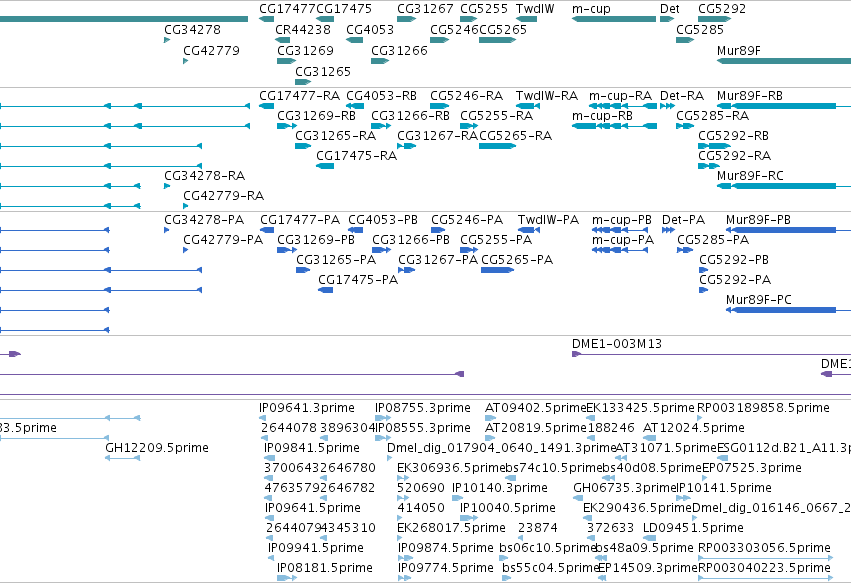The height and width of the screenshot is (583, 851).
Task: Select protein CG34278-PA
Action: point(166,230)
